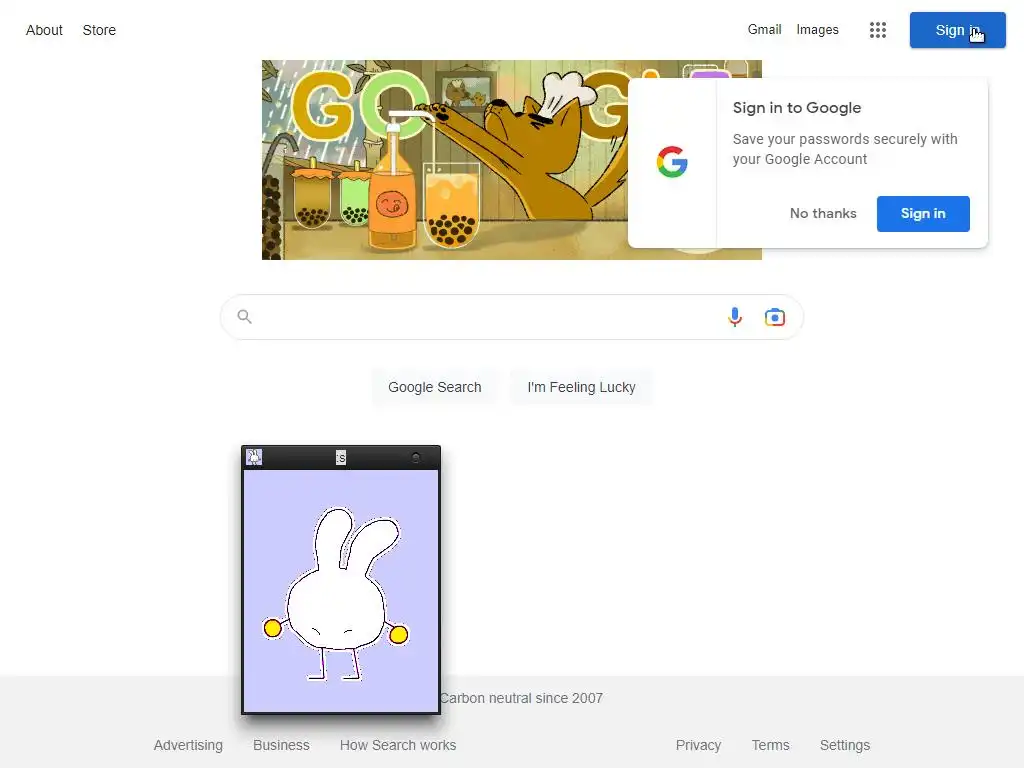The image size is (1024, 768).
Task: Open Privacy footer link
Action: point(698,745)
